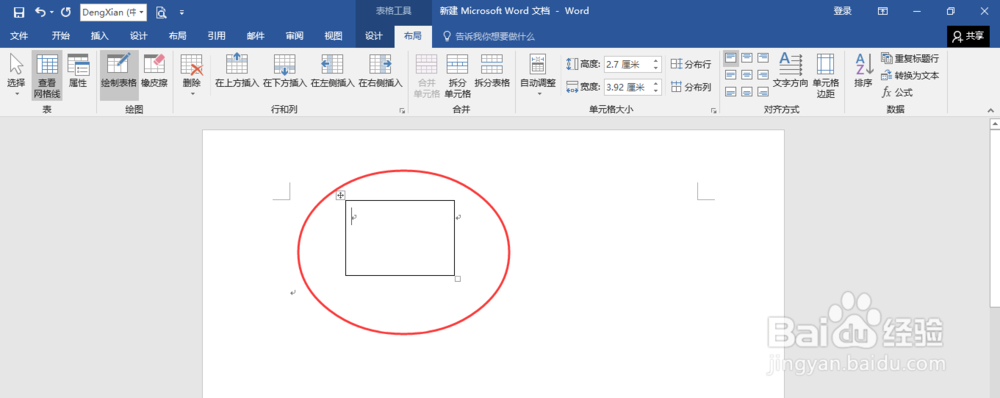The height and width of the screenshot is (398, 1000).
Task: Open ribbon display options icon
Action: (x=883, y=11)
